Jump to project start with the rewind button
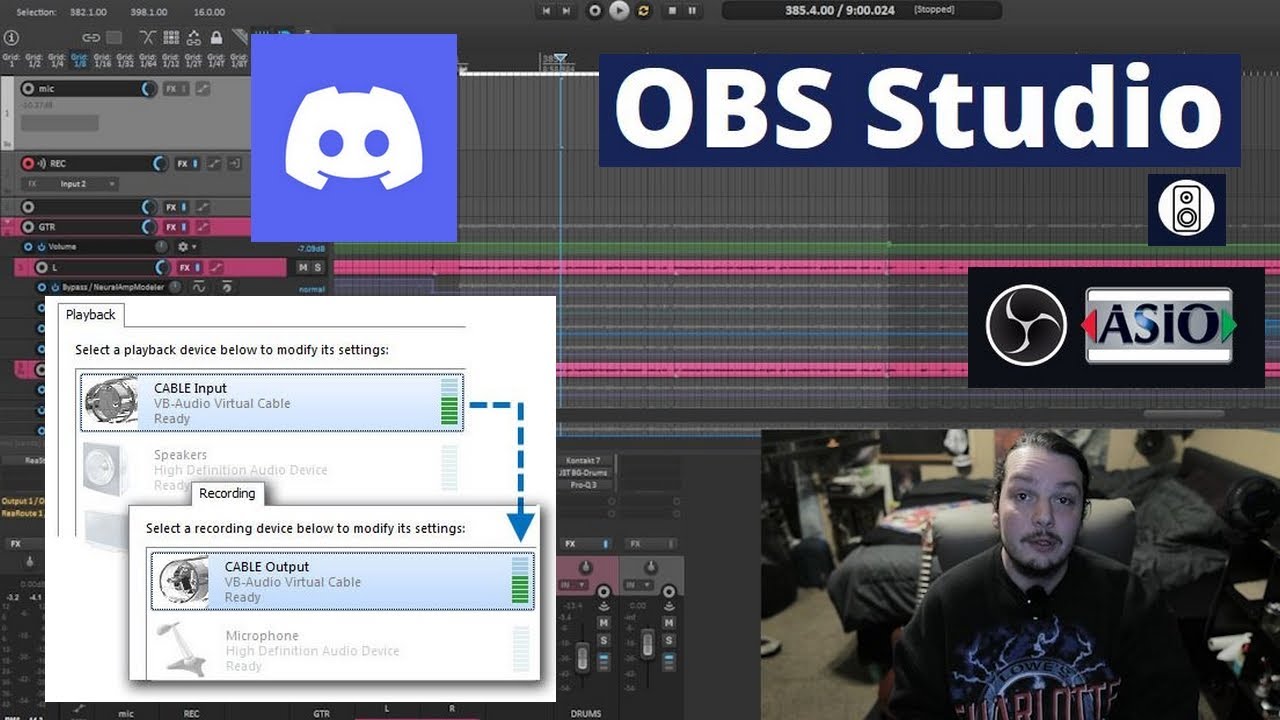The height and width of the screenshot is (720, 1280). [546, 10]
